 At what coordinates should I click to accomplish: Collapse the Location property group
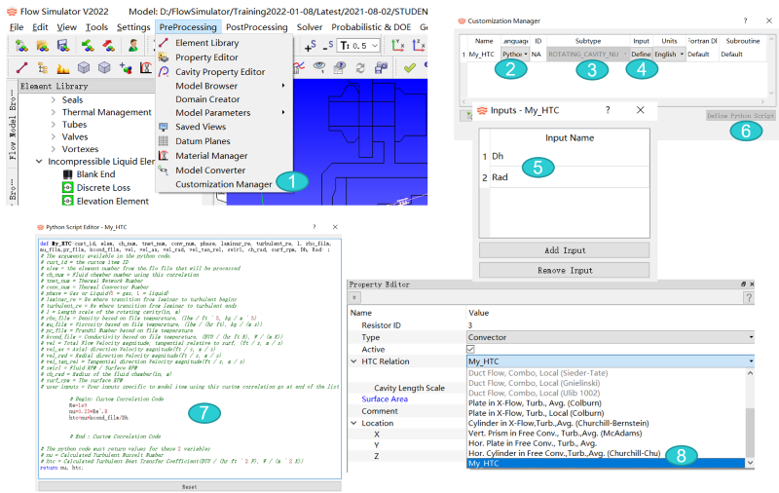pyautogui.click(x=354, y=423)
